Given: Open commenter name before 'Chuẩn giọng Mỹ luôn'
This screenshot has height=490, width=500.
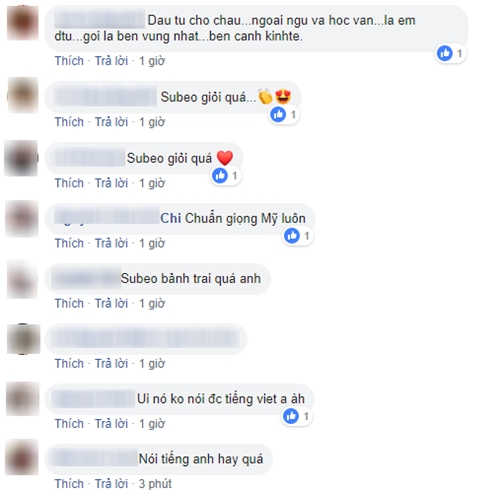Looking at the screenshot, I should pyautogui.click(x=107, y=217).
